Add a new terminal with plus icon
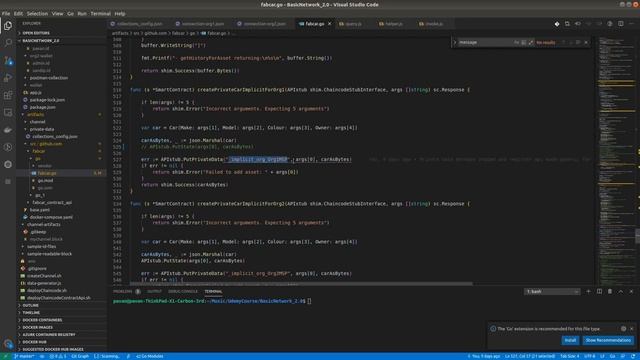Viewport: 640px width, 360px height. click(588, 291)
